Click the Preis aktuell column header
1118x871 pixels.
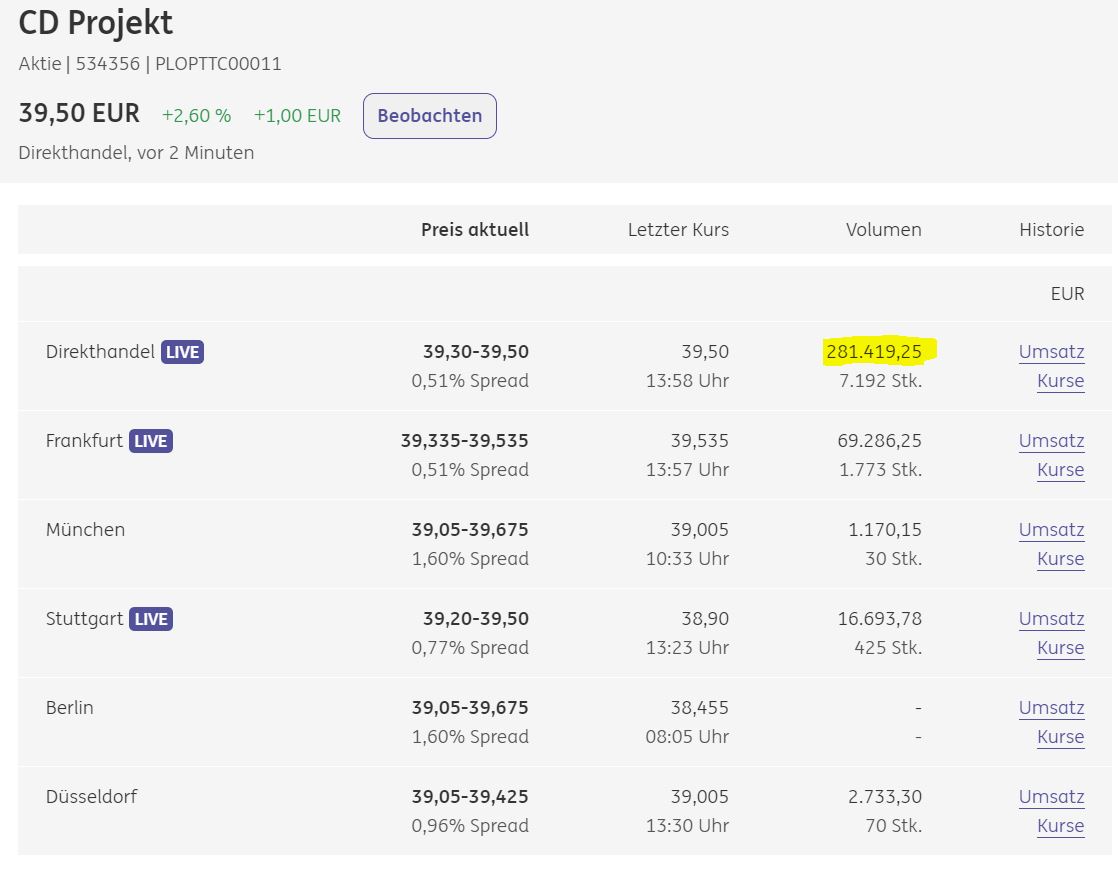(x=474, y=230)
